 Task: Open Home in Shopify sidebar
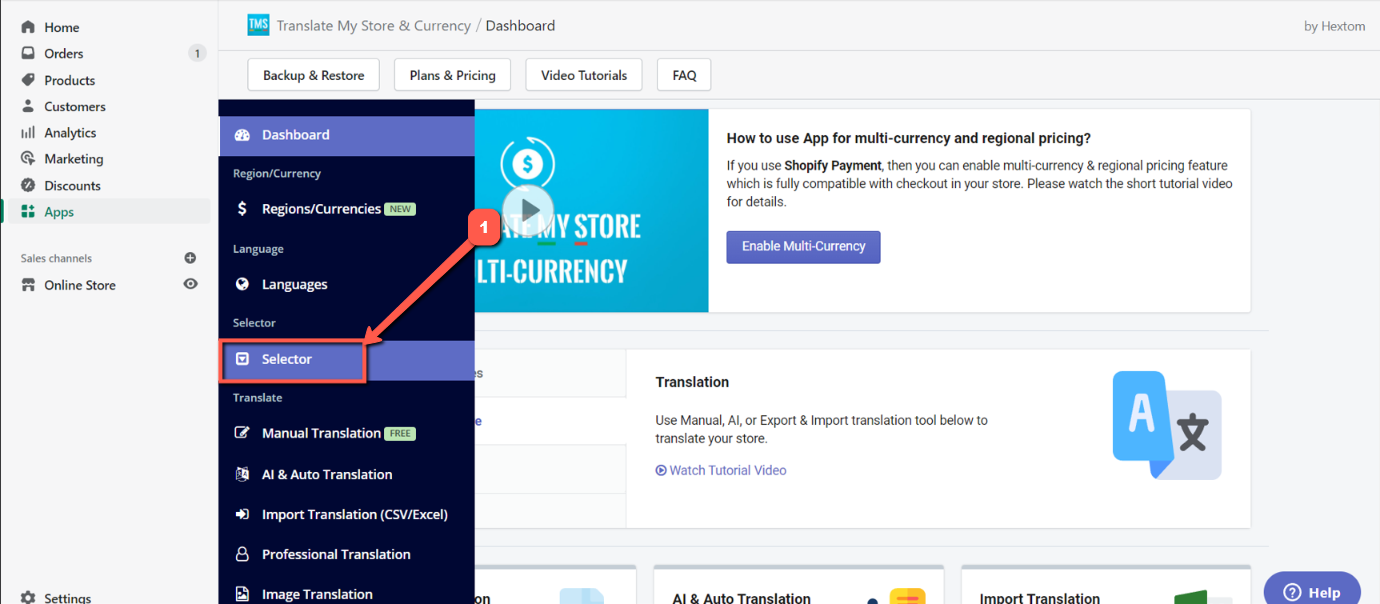click(x=61, y=27)
